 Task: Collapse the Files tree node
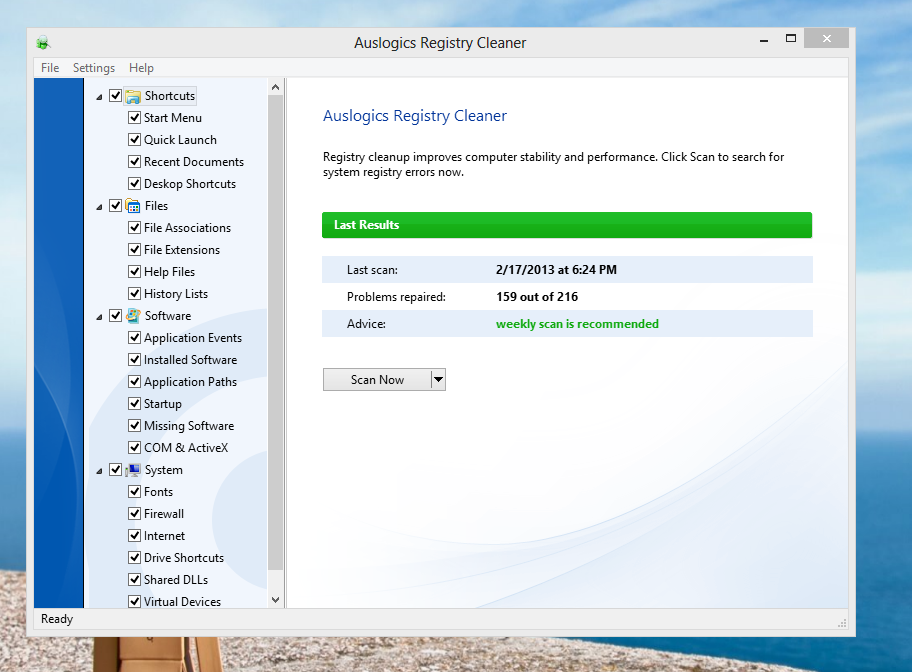click(99, 207)
